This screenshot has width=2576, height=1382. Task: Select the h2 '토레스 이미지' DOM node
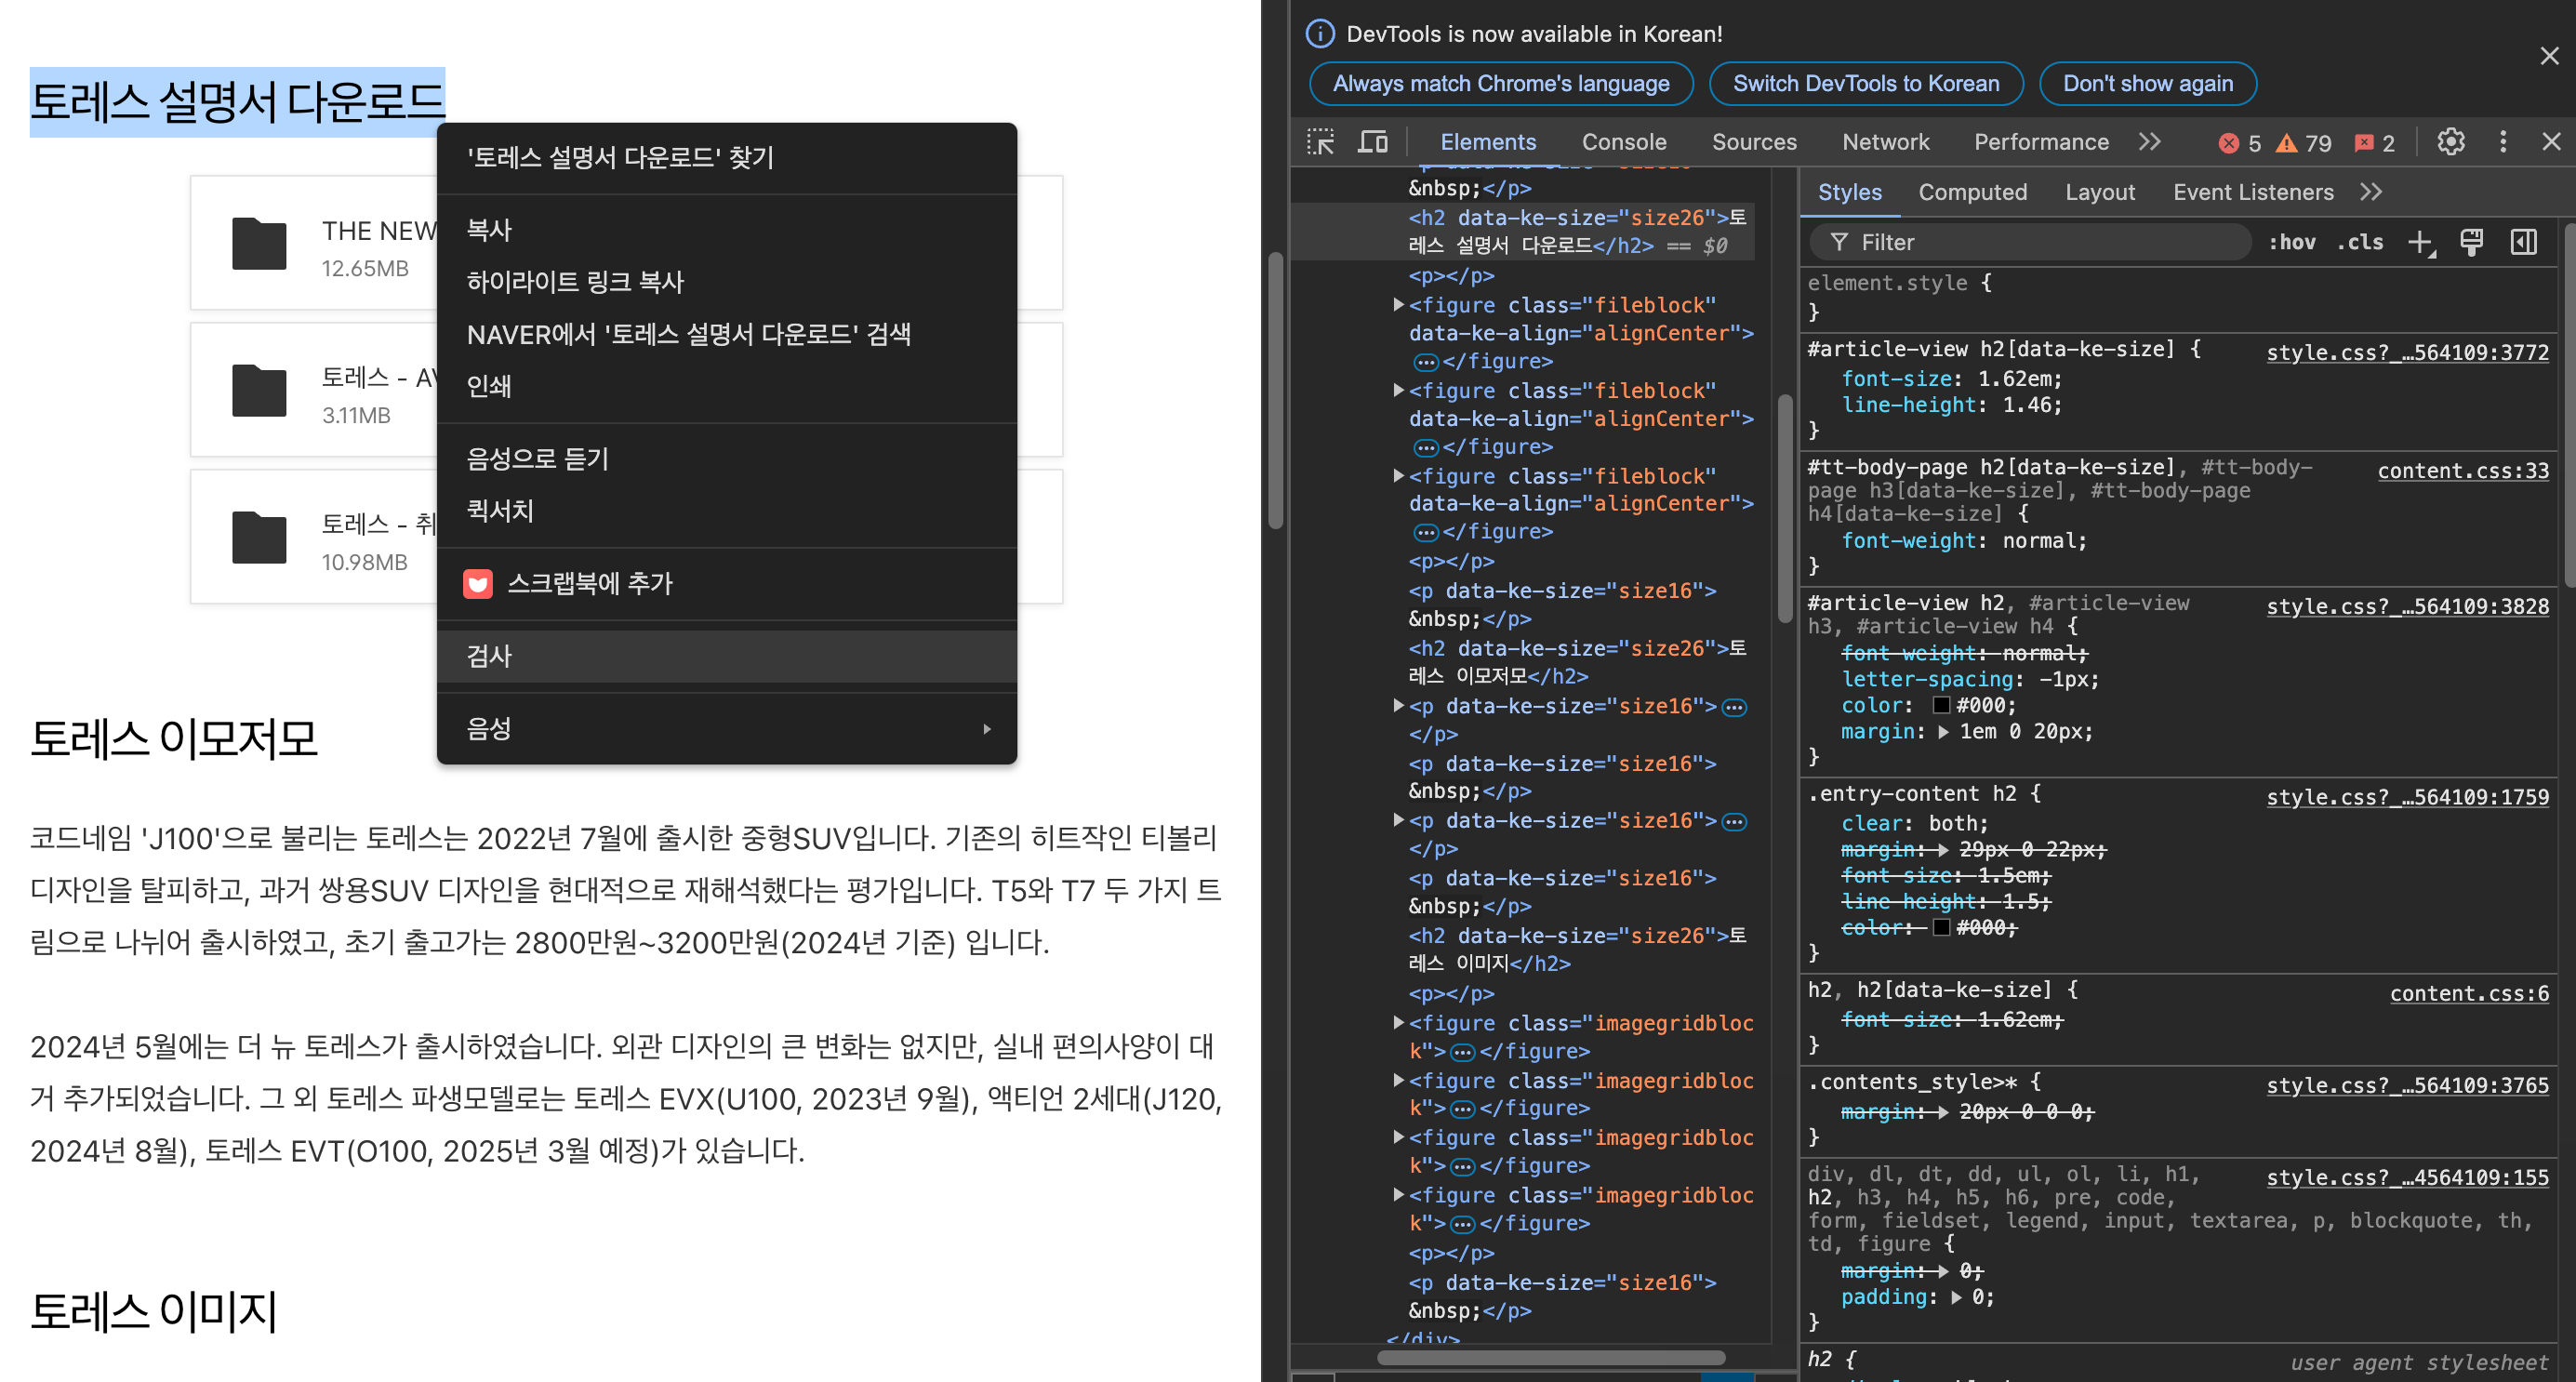coord(1577,949)
